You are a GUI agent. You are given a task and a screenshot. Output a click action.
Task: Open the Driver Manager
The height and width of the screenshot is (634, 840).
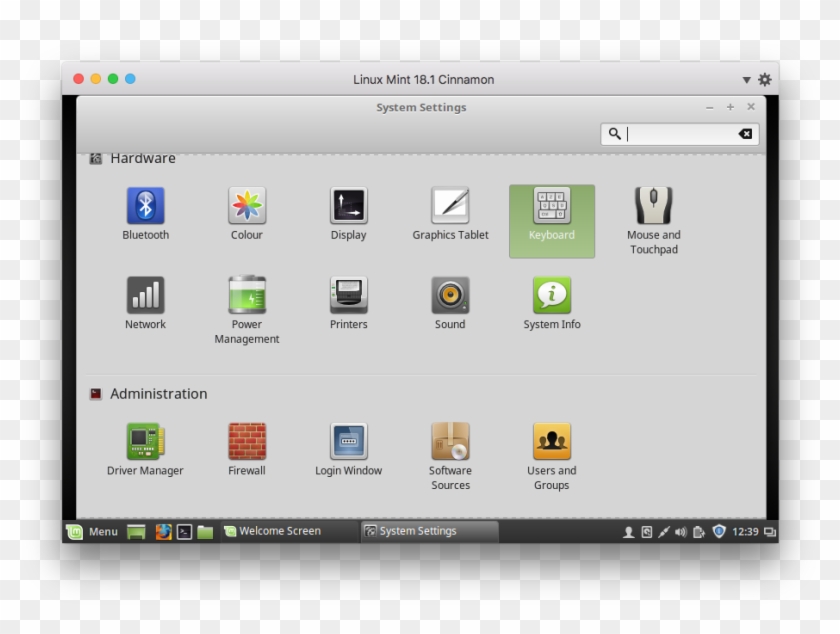coord(145,440)
